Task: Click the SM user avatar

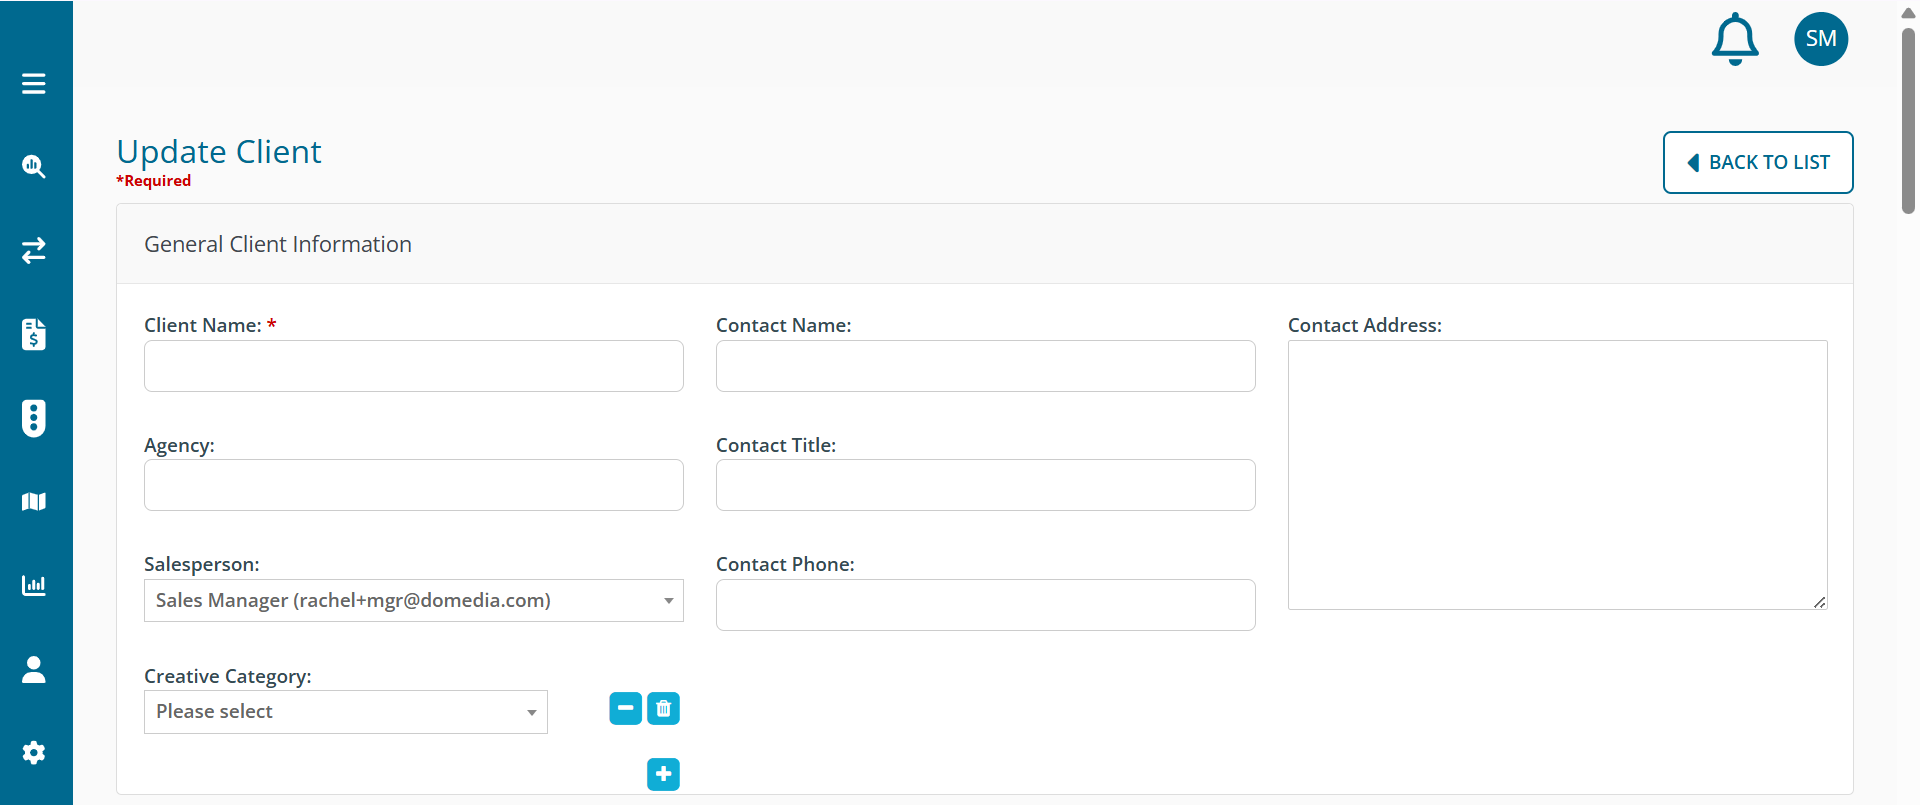Action: [x=1821, y=39]
